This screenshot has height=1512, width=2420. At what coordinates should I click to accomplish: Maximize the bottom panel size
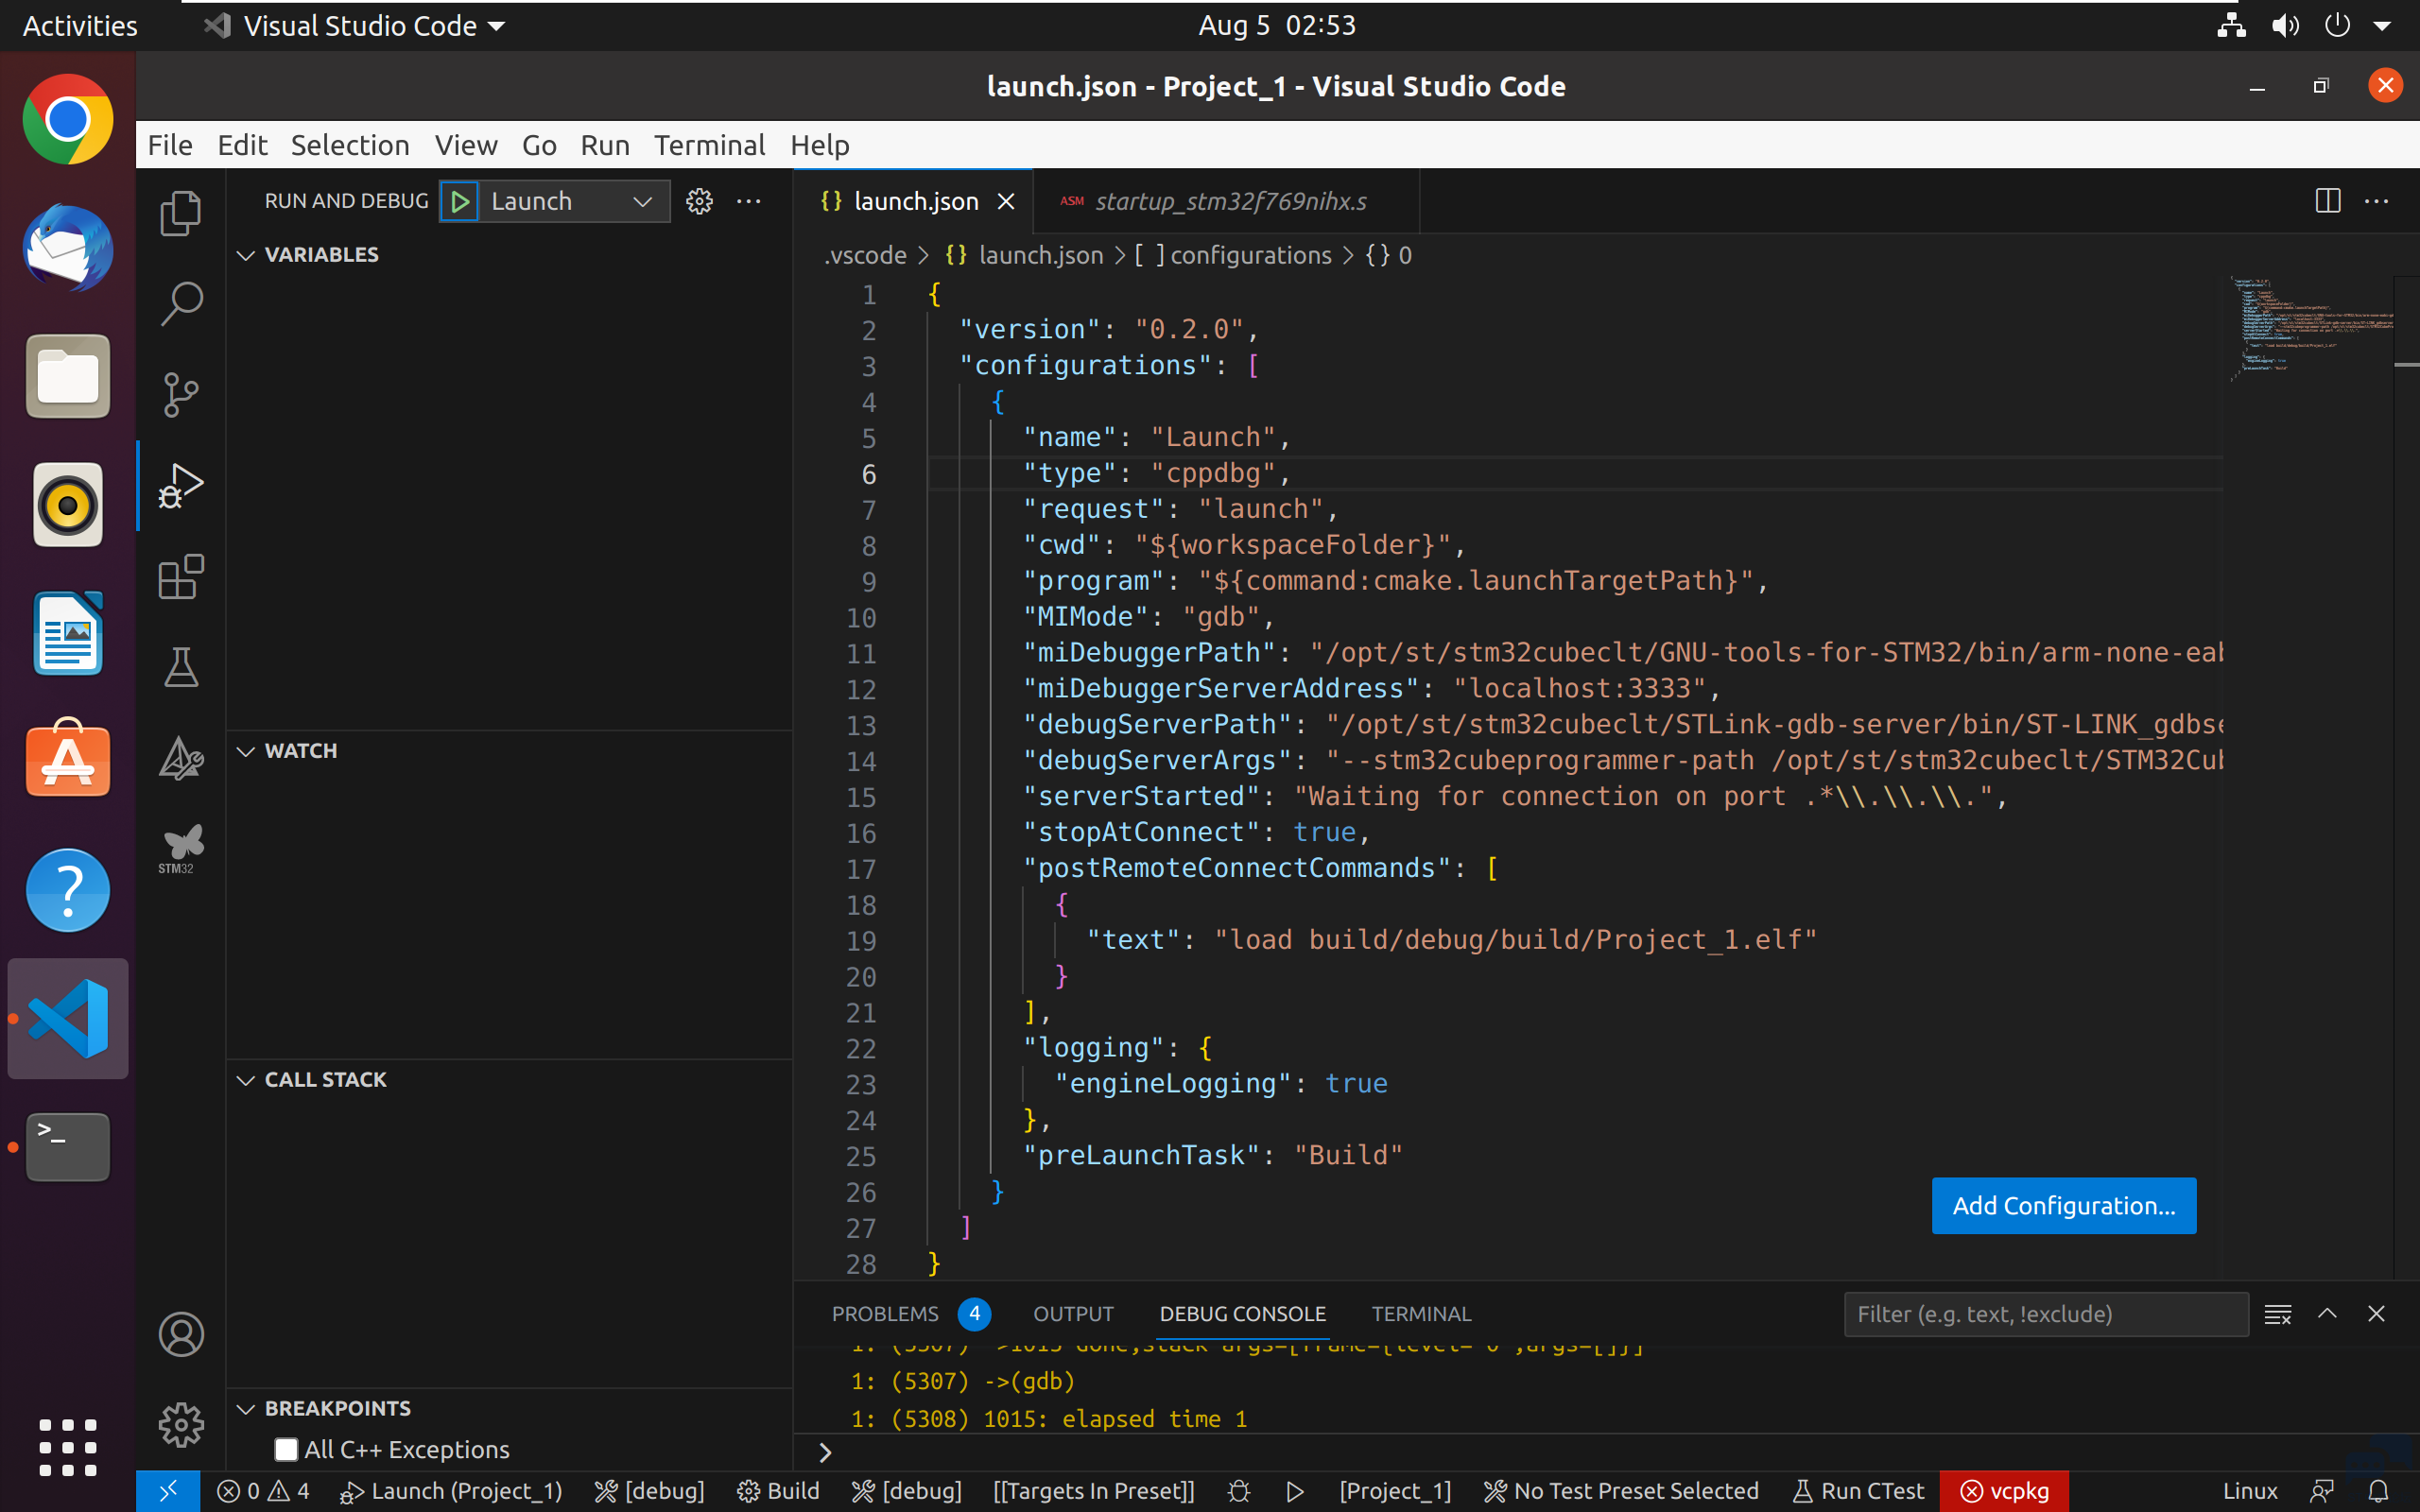click(x=2327, y=1314)
